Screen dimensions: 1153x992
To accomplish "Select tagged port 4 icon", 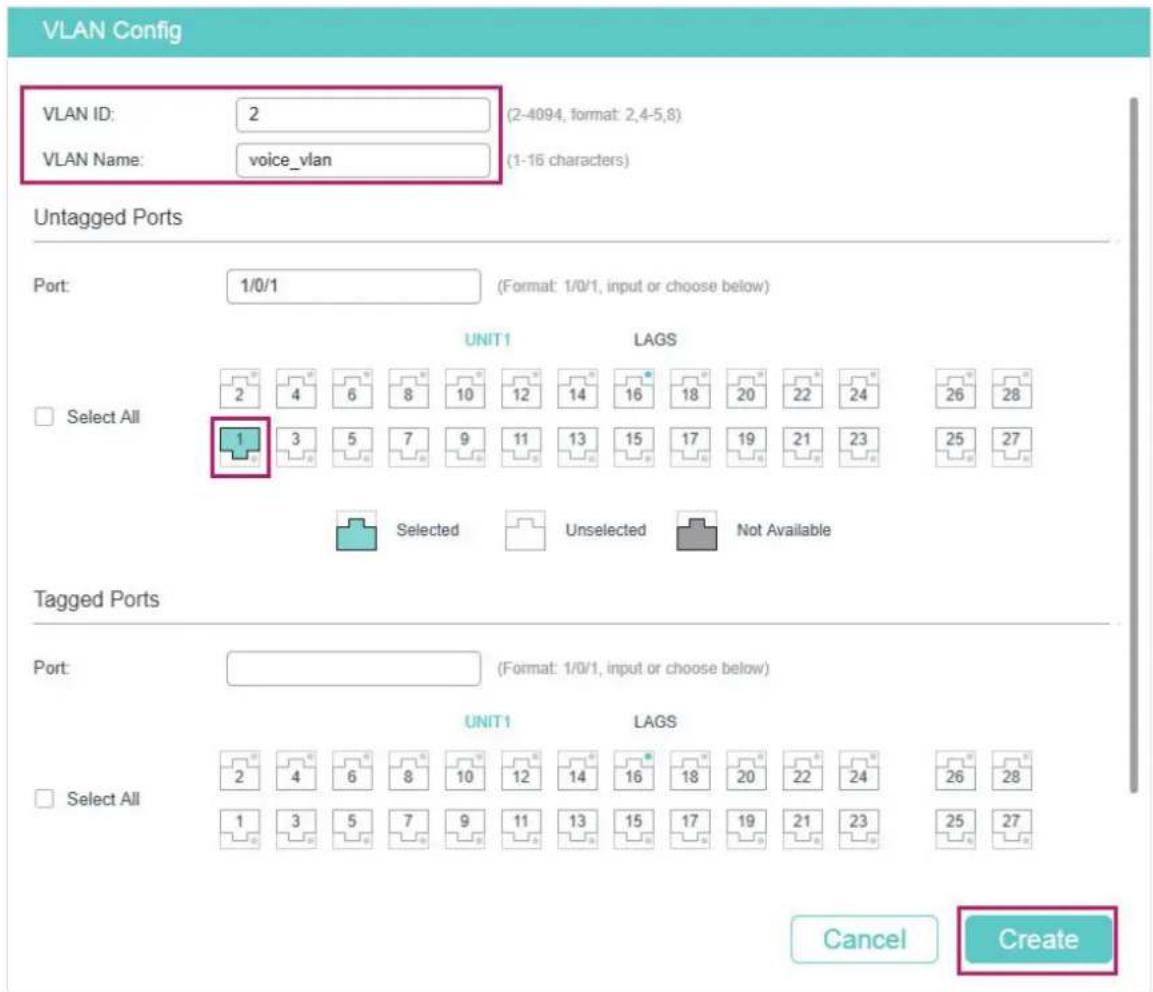I will (x=296, y=771).
